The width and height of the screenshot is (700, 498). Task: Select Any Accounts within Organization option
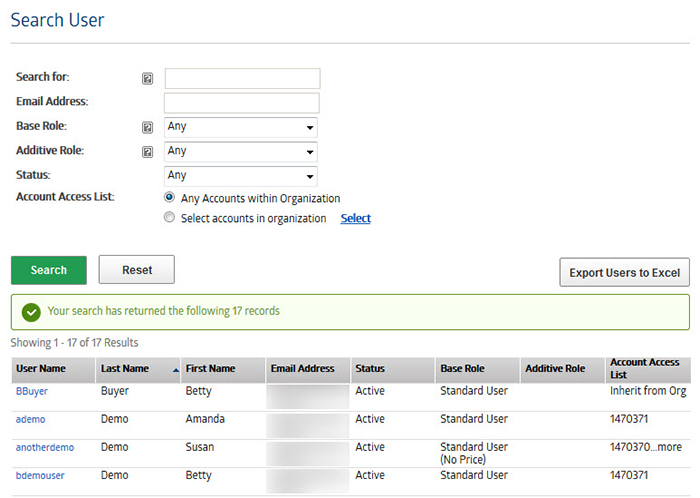[169, 197]
